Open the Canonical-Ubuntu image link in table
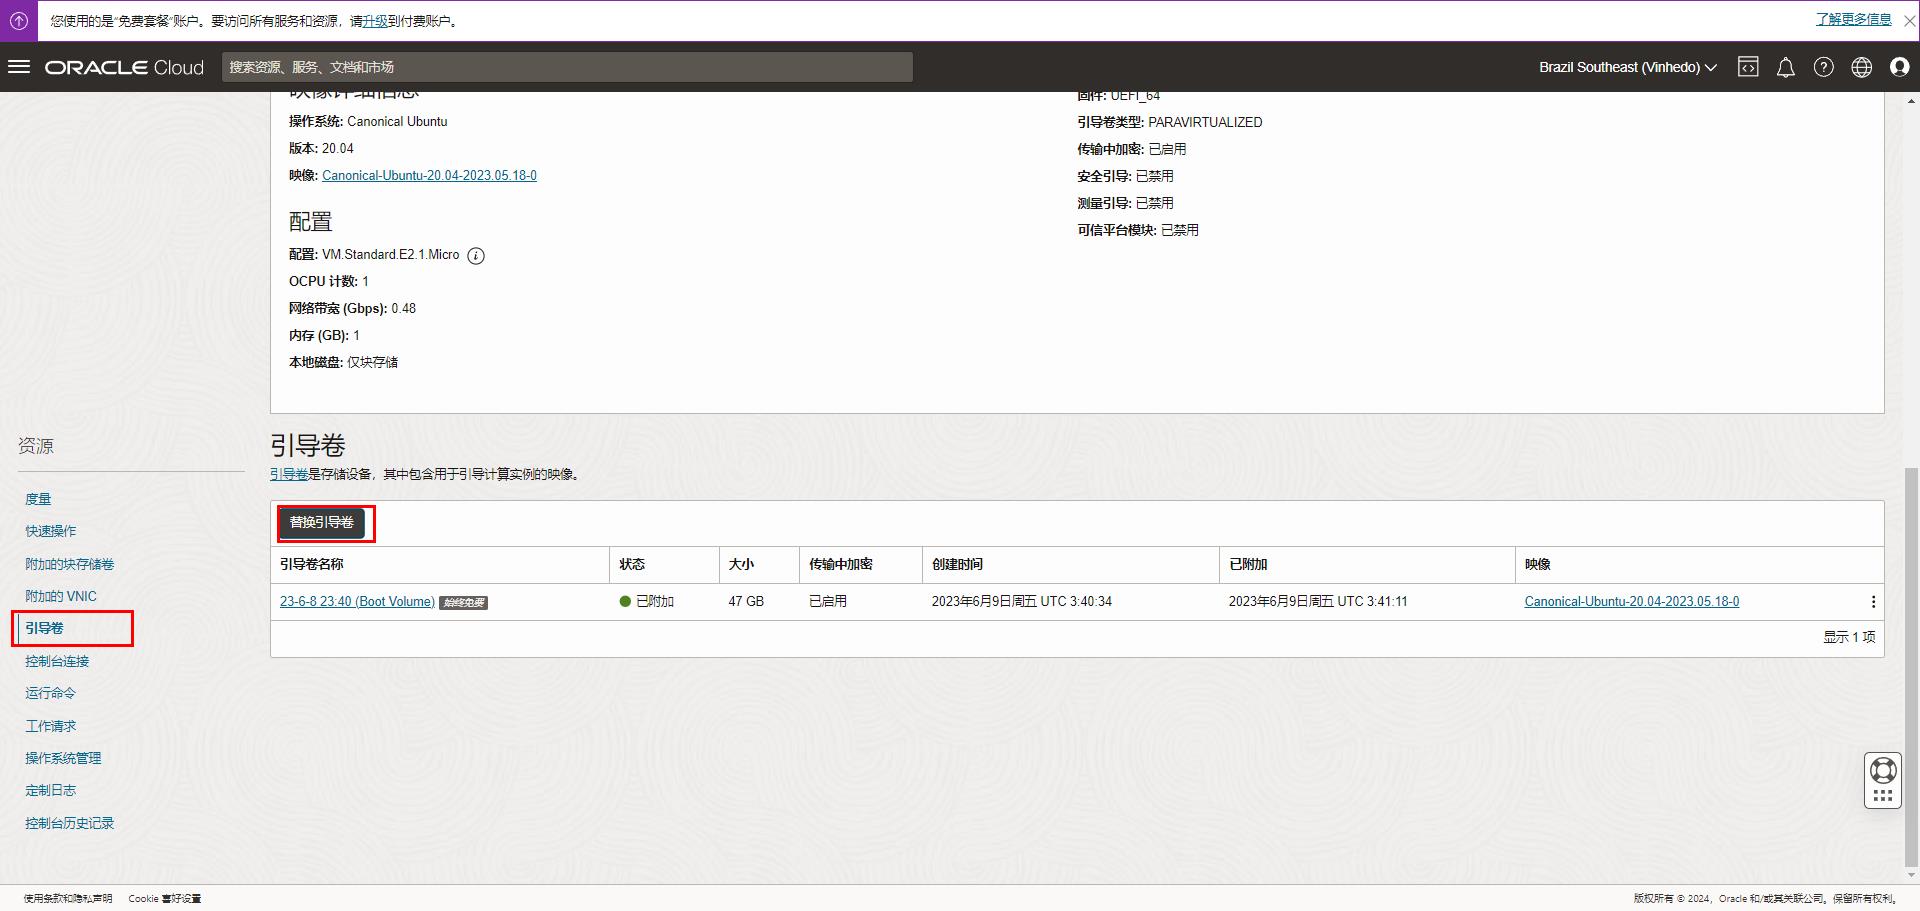 tap(1631, 602)
